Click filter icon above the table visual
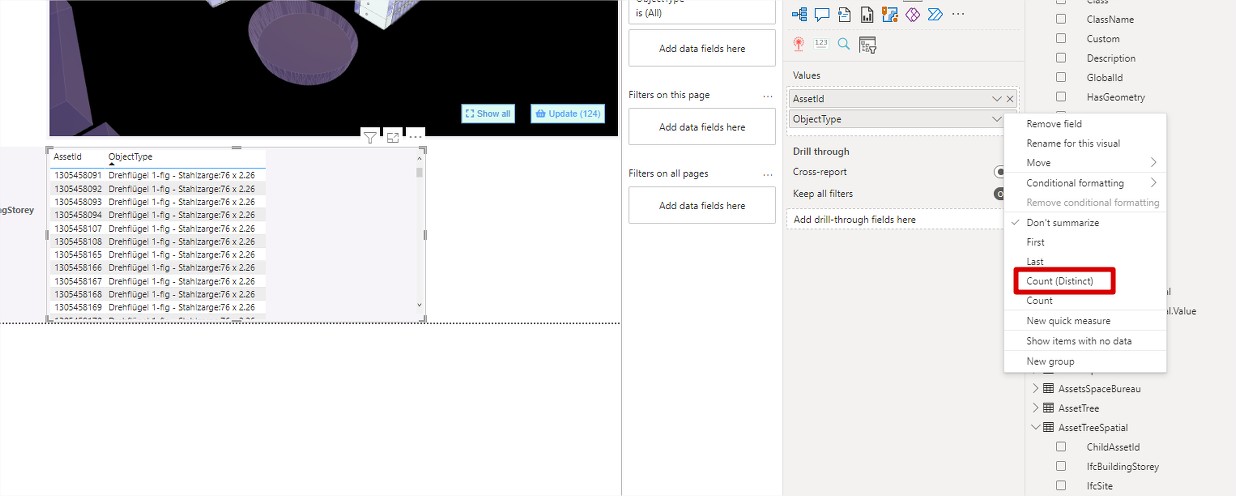The height and width of the screenshot is (496, 1236). click(370, 138)
